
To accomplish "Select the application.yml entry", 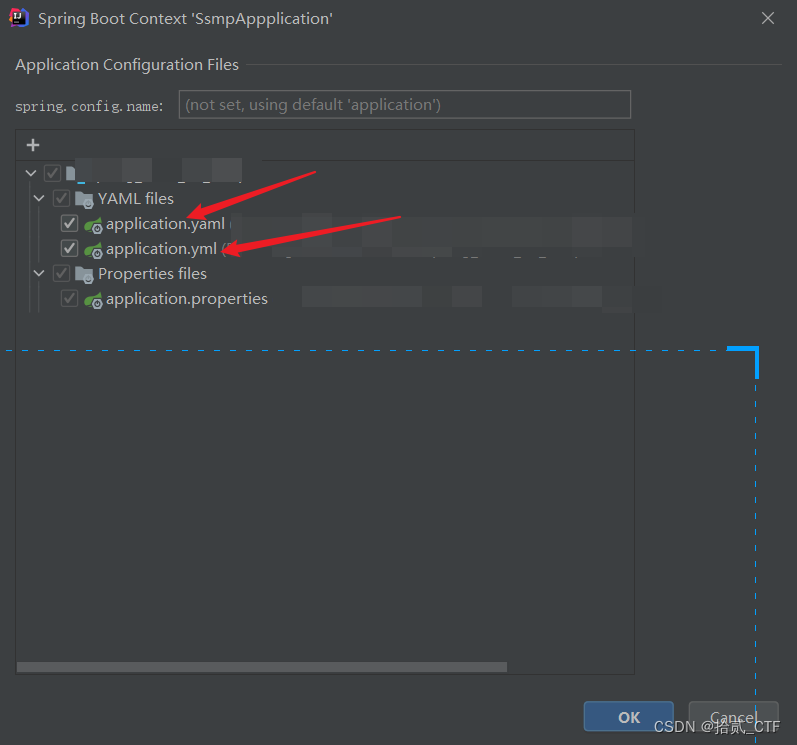I will point(162,249).
